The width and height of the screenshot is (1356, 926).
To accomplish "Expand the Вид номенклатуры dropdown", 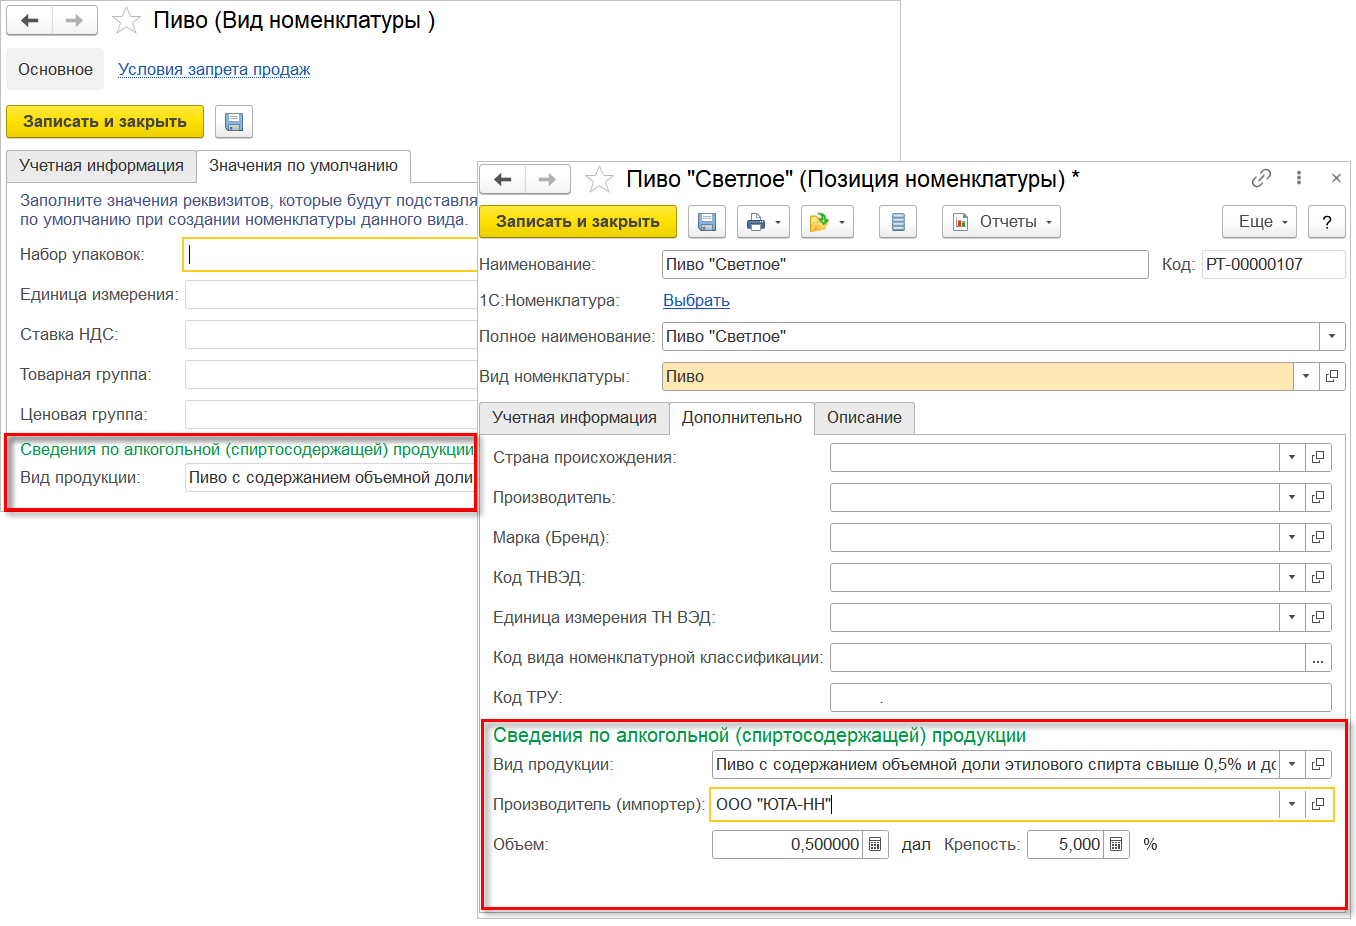I will tap(1305, 377).
